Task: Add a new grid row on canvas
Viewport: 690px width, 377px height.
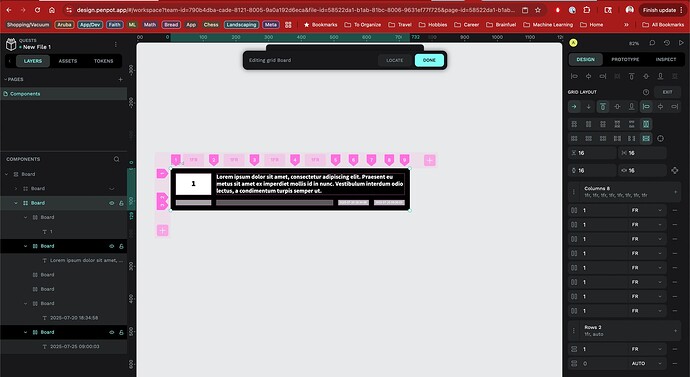Action: point(162,230)
